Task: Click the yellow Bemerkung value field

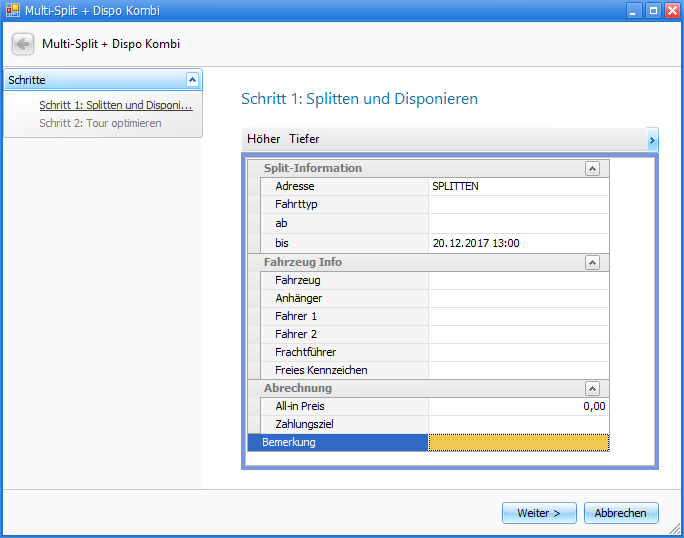Action: pos(517,442)
